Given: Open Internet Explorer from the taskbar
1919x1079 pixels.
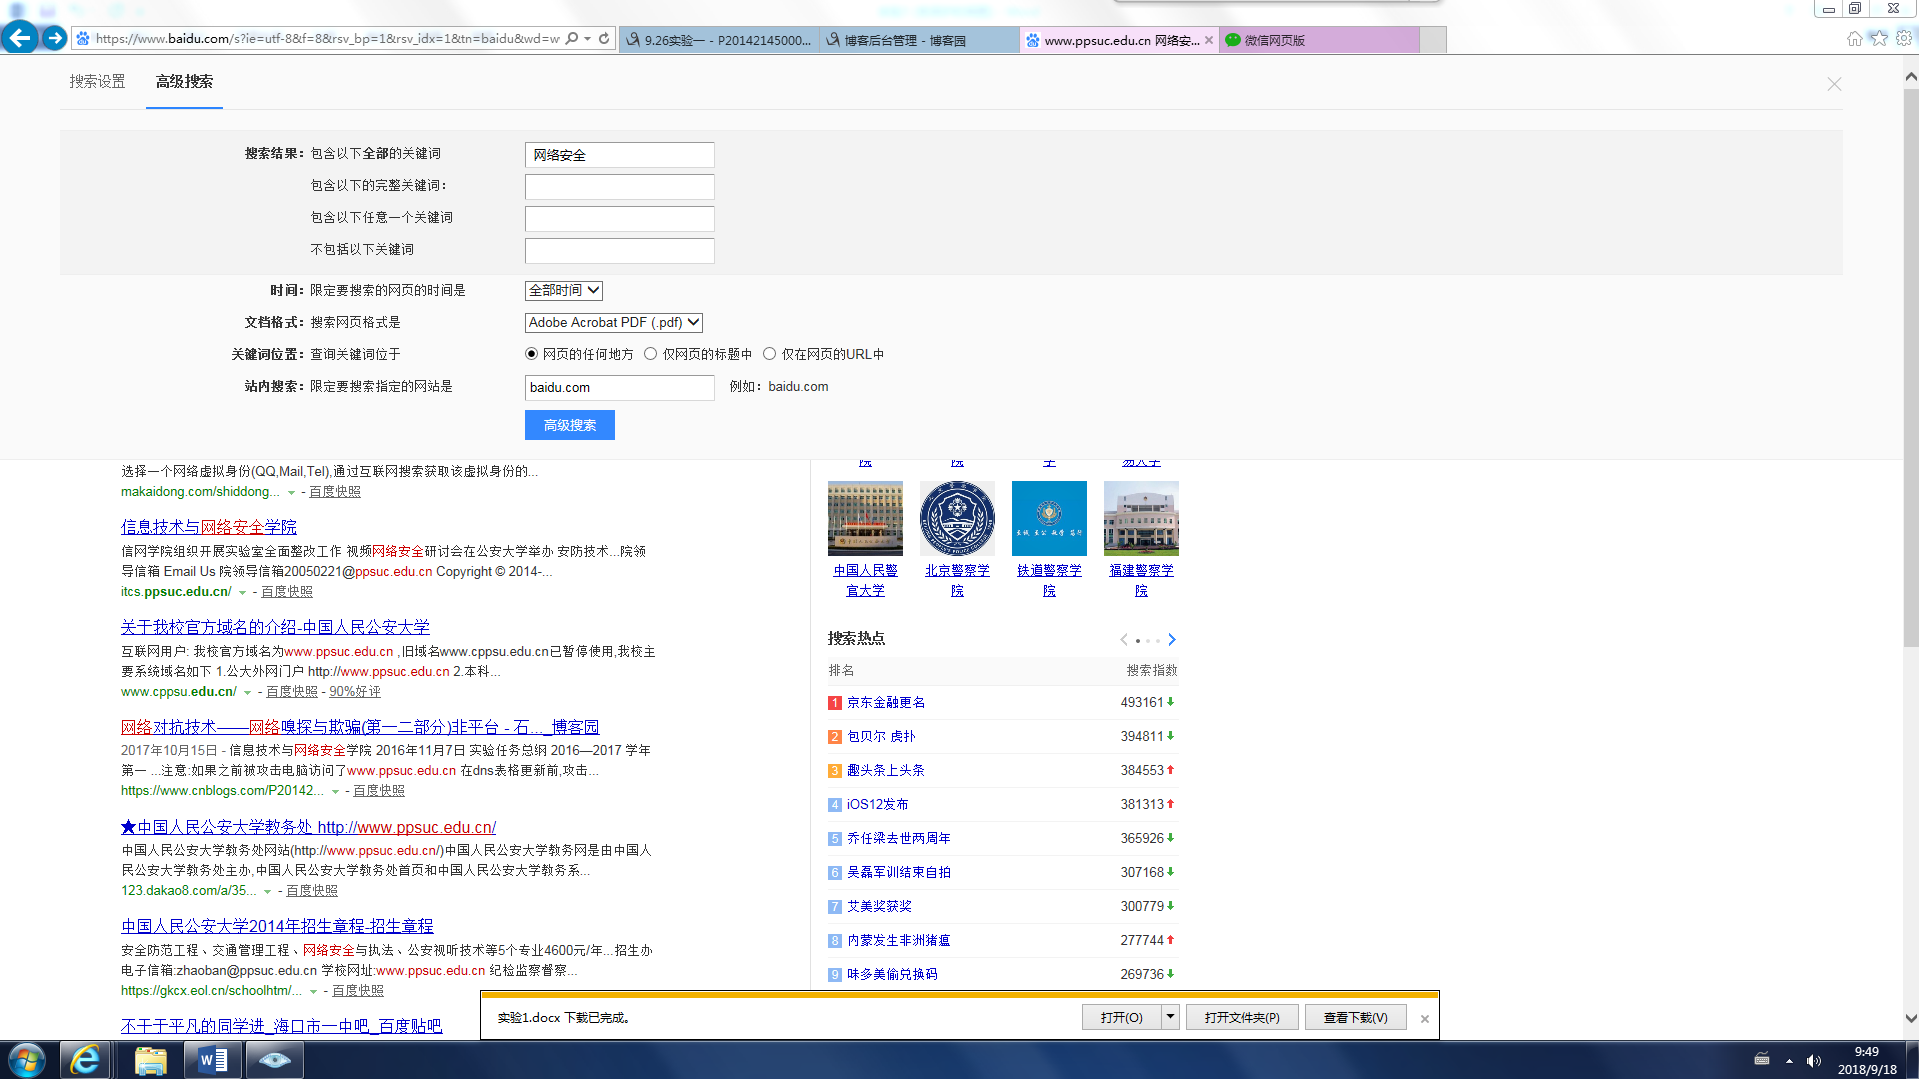Looking at the screenshot, I should [86, 1060].
